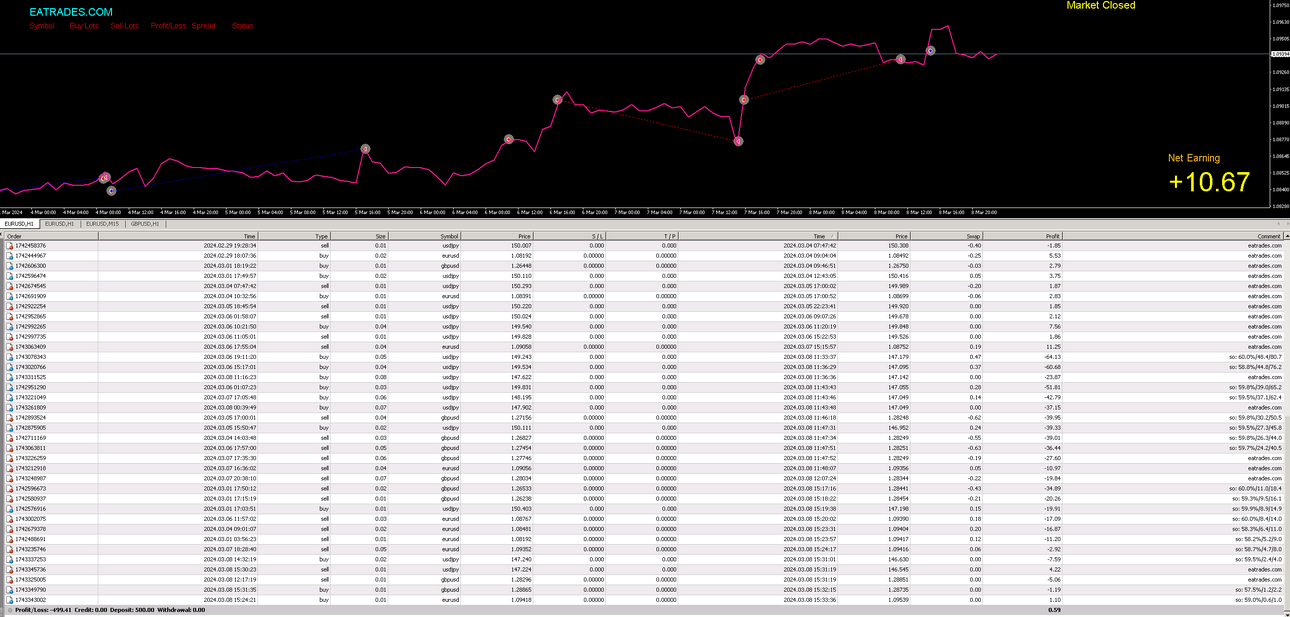Click the row icon of order 1742711169

pyautogui.click(x=10, y=437)
